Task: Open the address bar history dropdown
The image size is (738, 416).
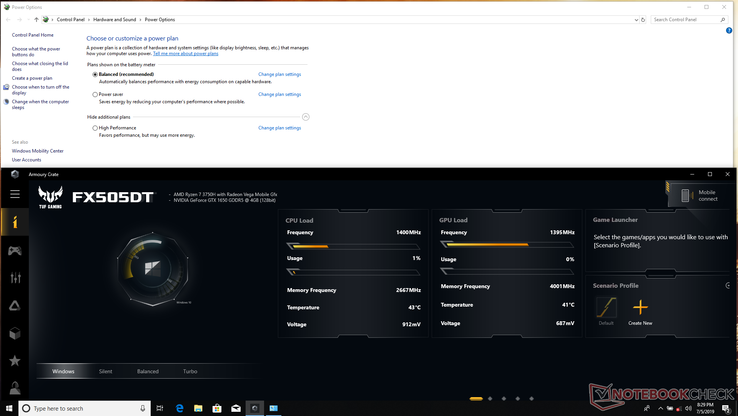Action: (636, 20)
